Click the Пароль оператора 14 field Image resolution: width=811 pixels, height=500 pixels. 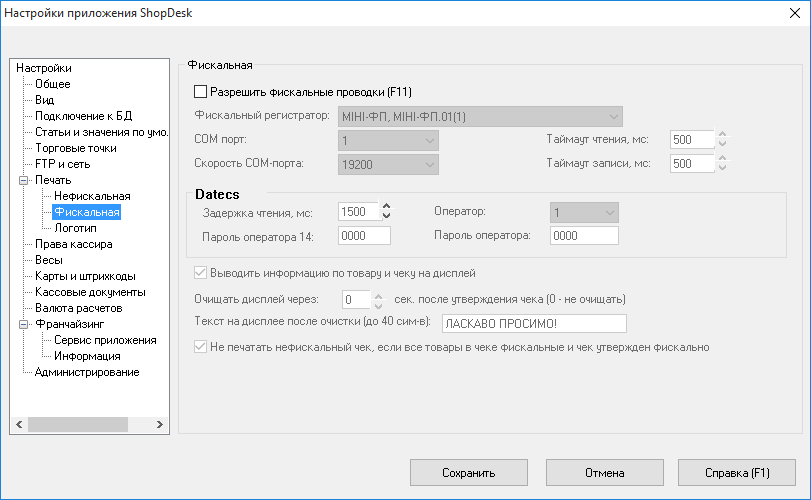pos(364,236)
